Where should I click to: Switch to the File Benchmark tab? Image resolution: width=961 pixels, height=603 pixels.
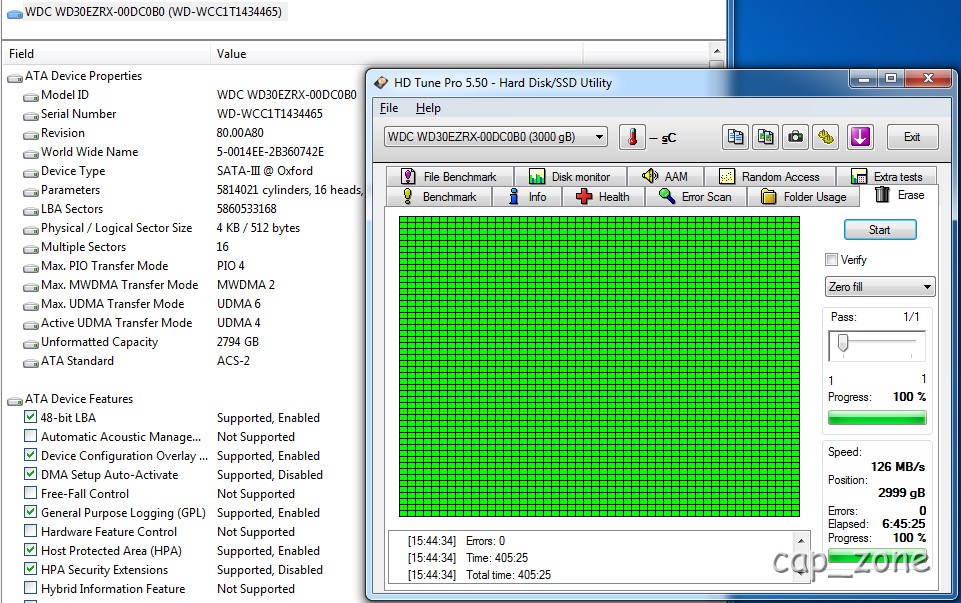450,176
